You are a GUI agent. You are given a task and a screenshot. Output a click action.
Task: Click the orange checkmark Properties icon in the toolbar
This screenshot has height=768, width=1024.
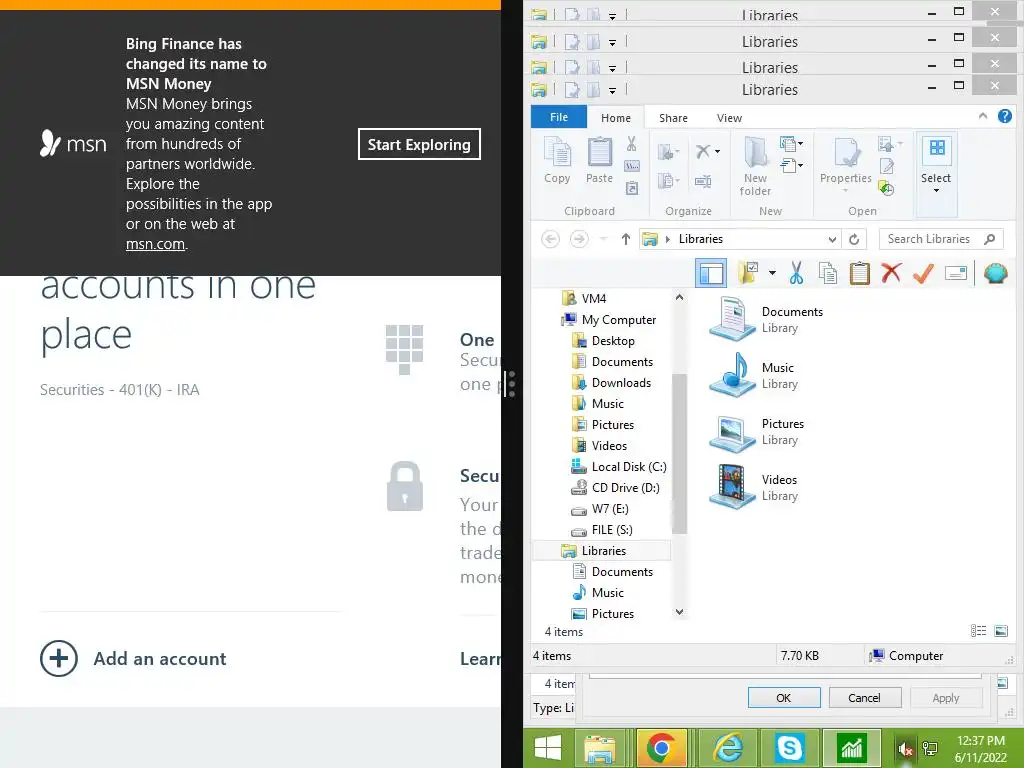pyautogui.click(x=923, y=273)
